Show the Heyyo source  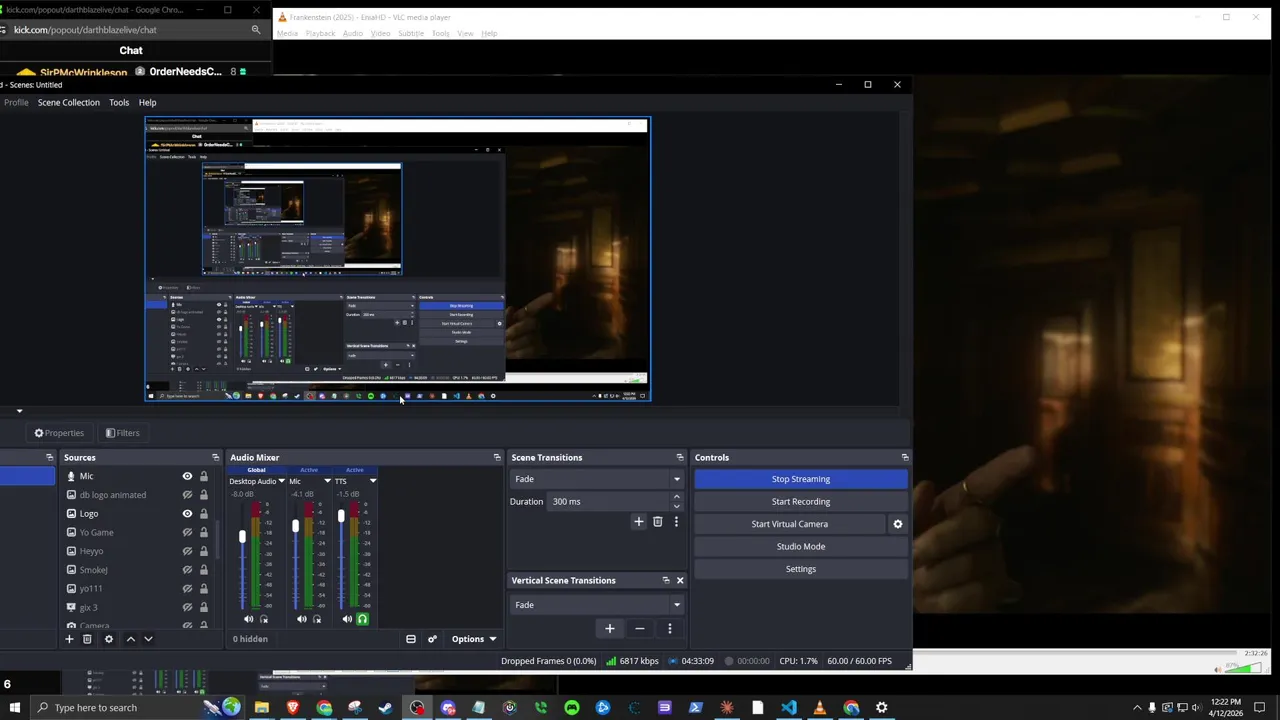coord(187,551)
